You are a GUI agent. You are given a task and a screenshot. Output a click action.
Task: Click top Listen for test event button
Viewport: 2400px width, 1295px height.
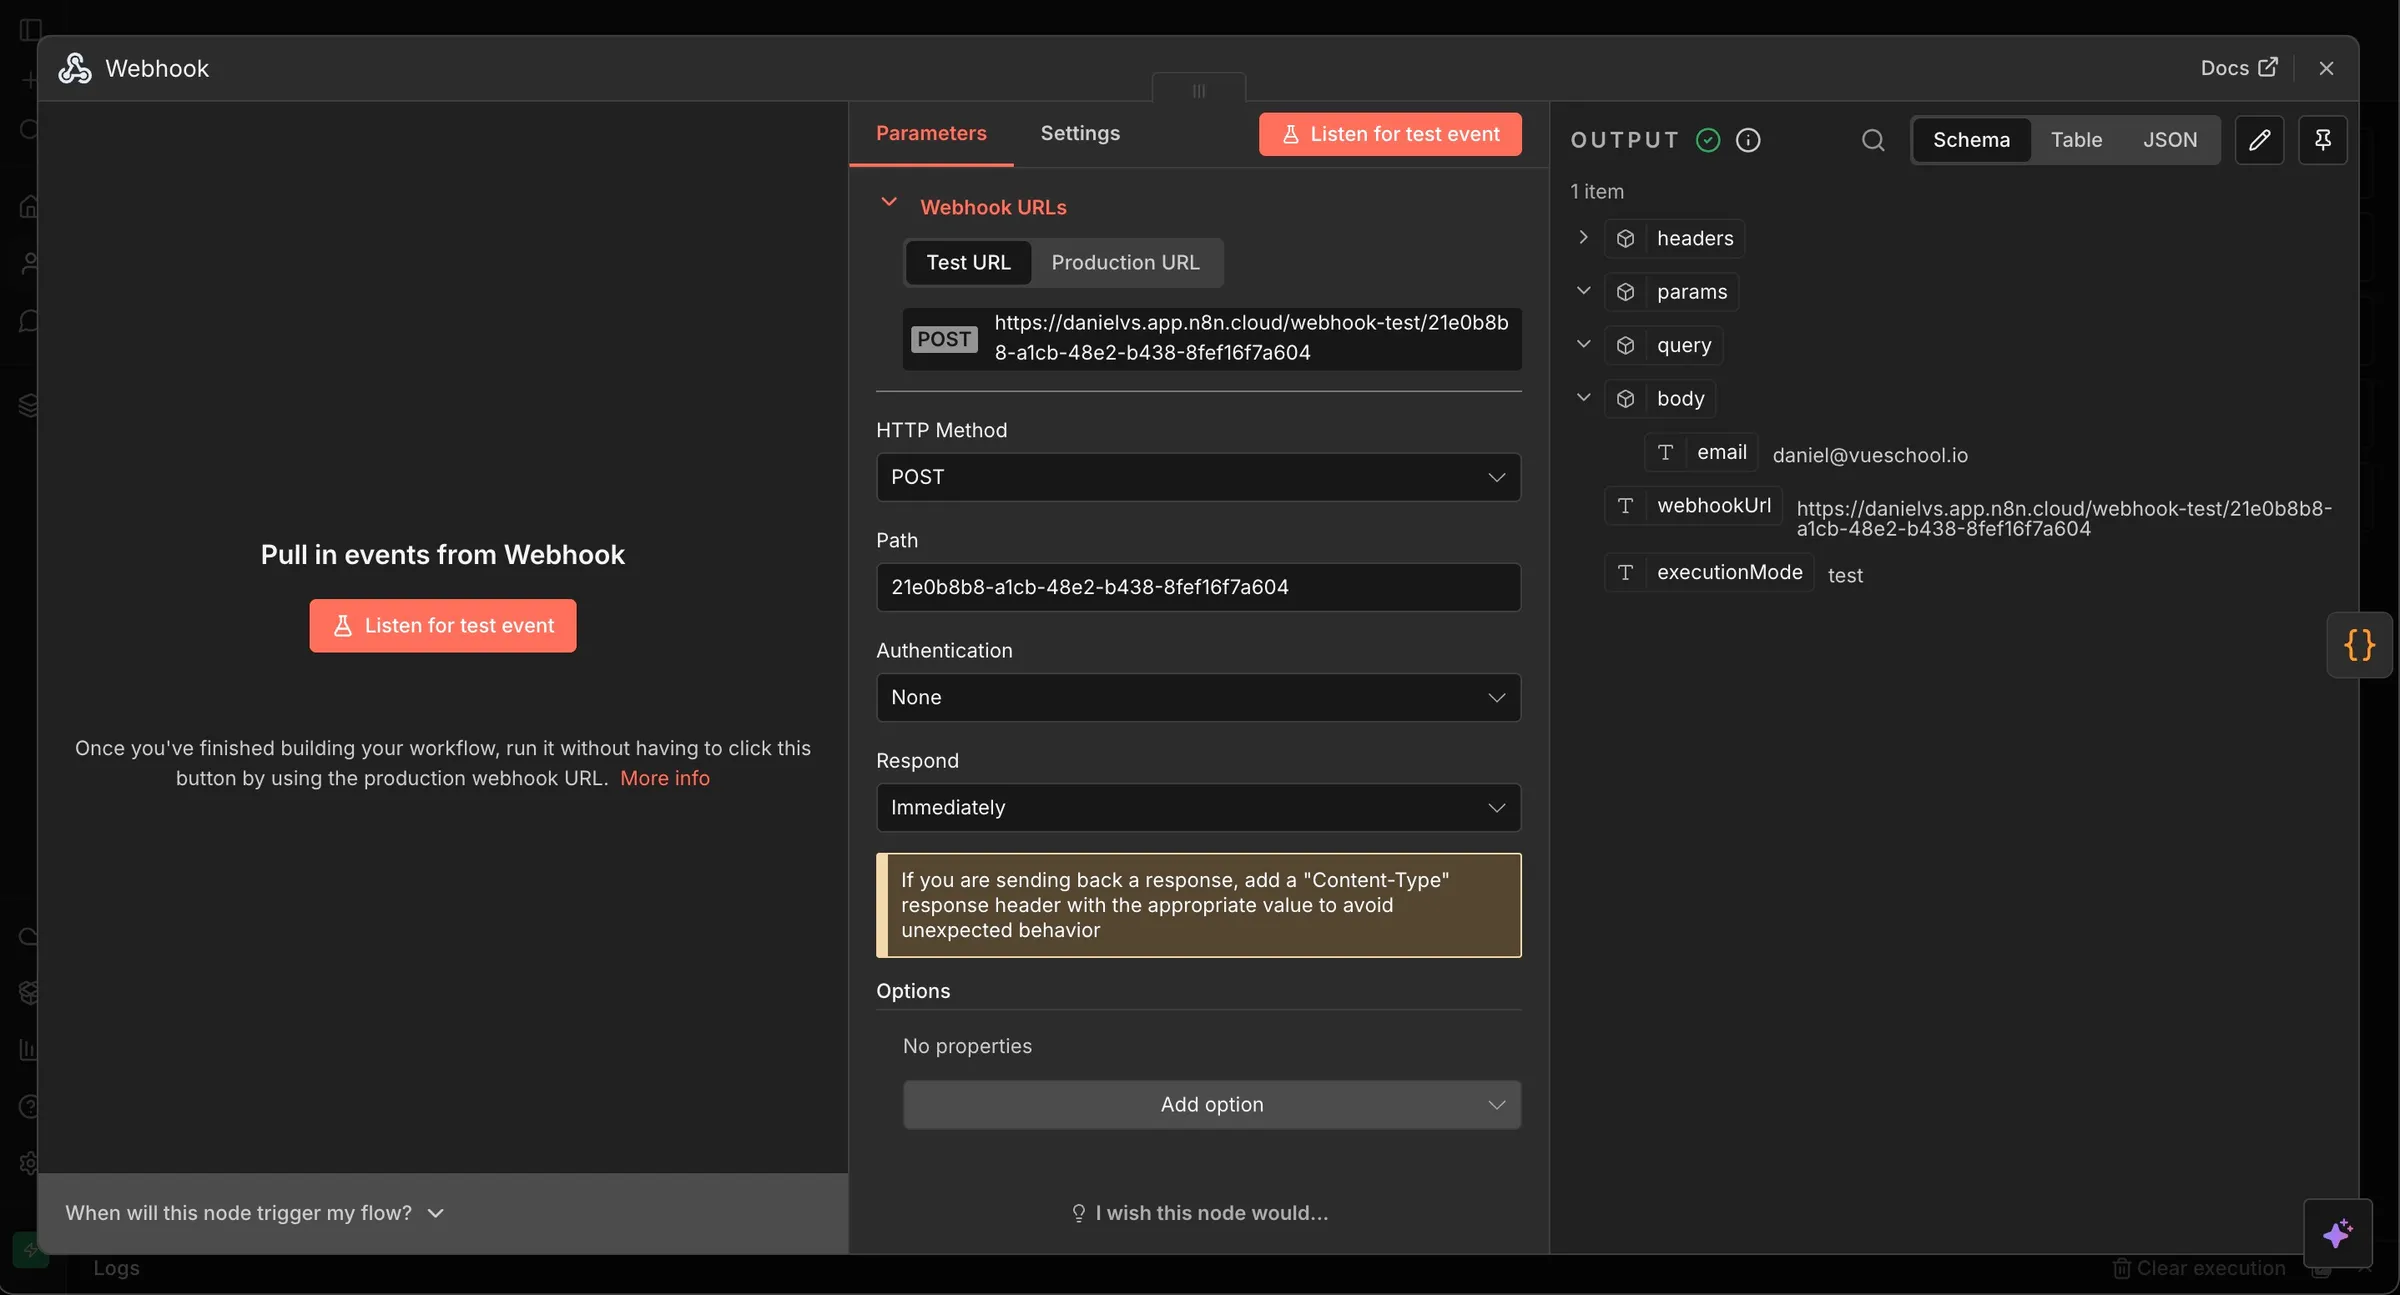coord(1390,134)
